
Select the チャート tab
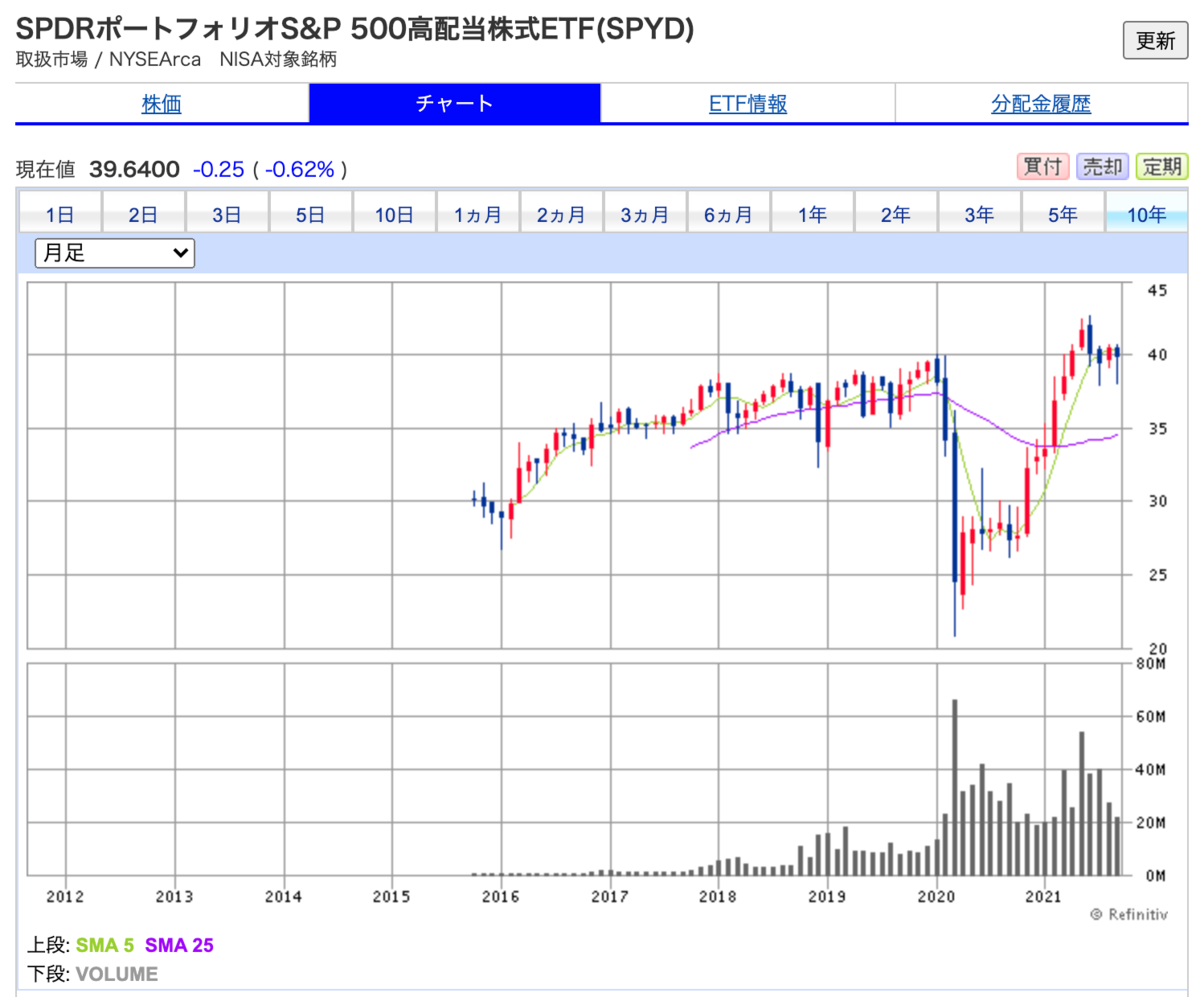point(455,104)
